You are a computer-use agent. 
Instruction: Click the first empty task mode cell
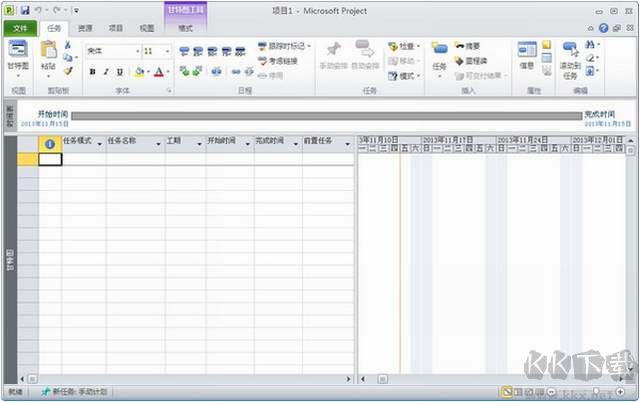tap(83, 159)
